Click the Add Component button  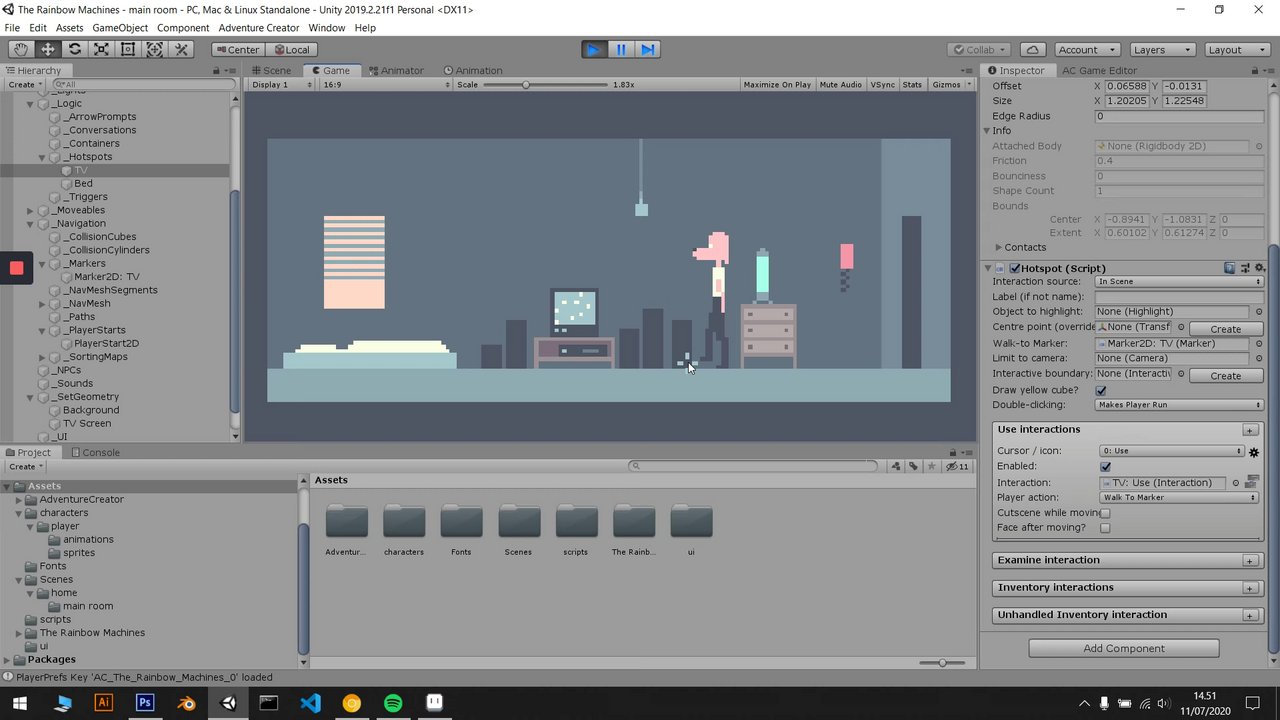(x=1123, y=648)
